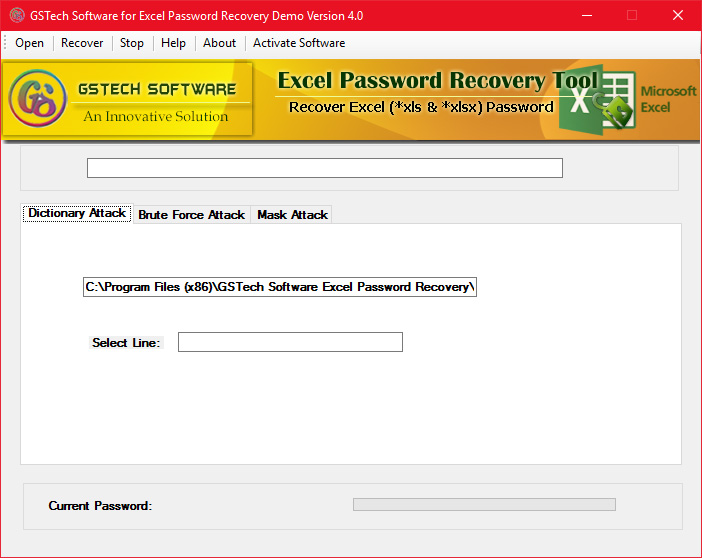
Task: Minimize the GSTech window
Action: click(x=587, y=15)
